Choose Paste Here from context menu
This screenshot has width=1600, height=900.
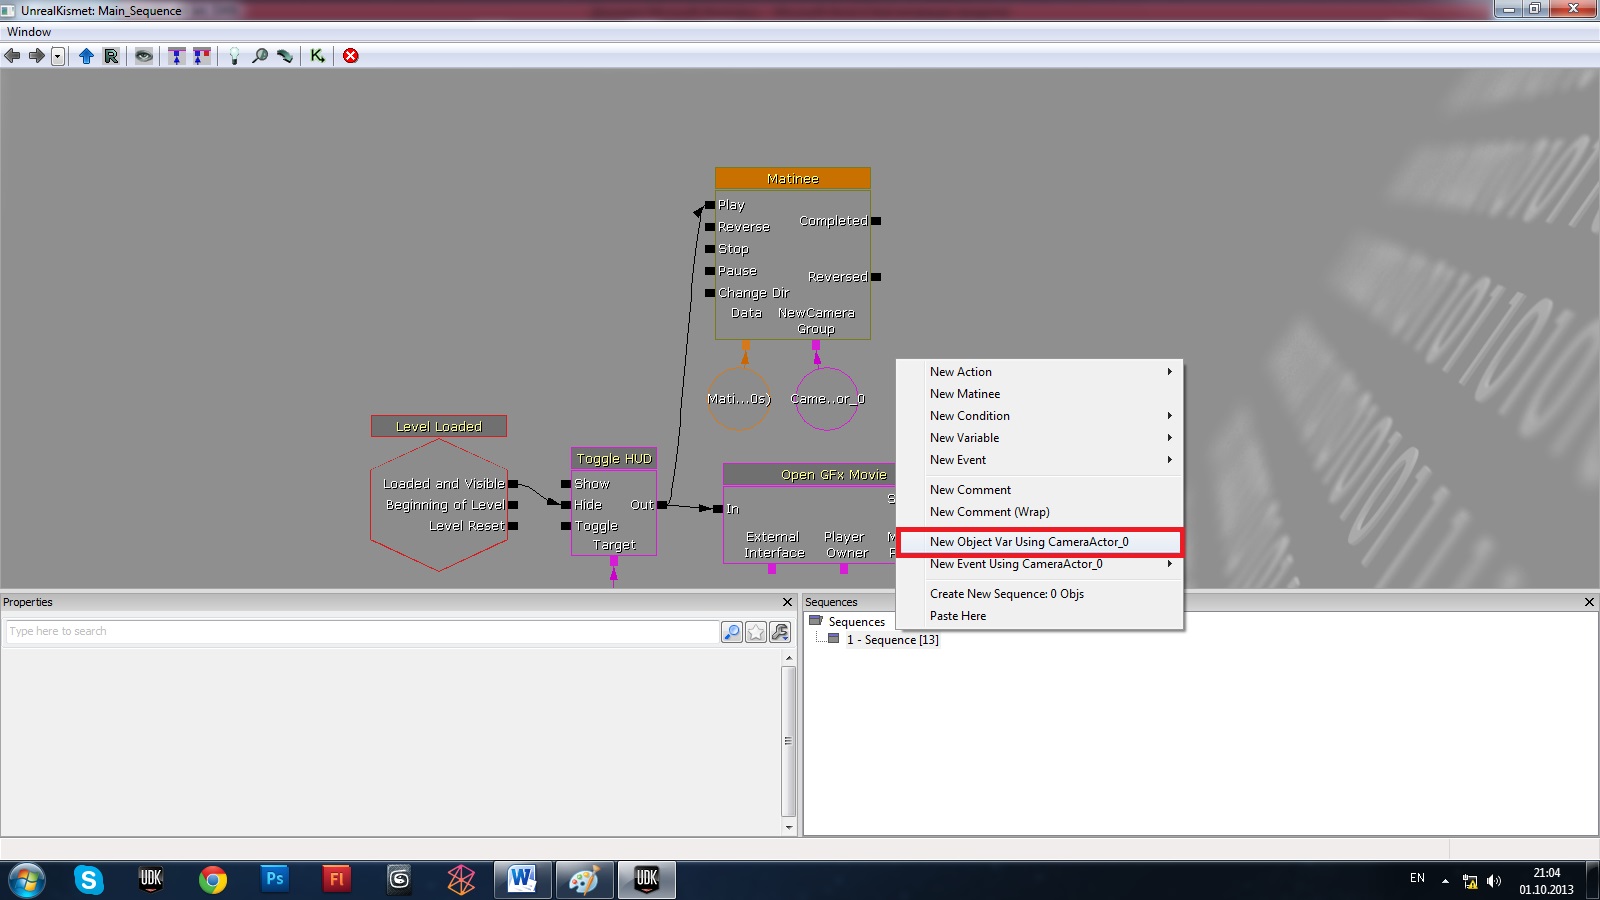click(1040, 616)
